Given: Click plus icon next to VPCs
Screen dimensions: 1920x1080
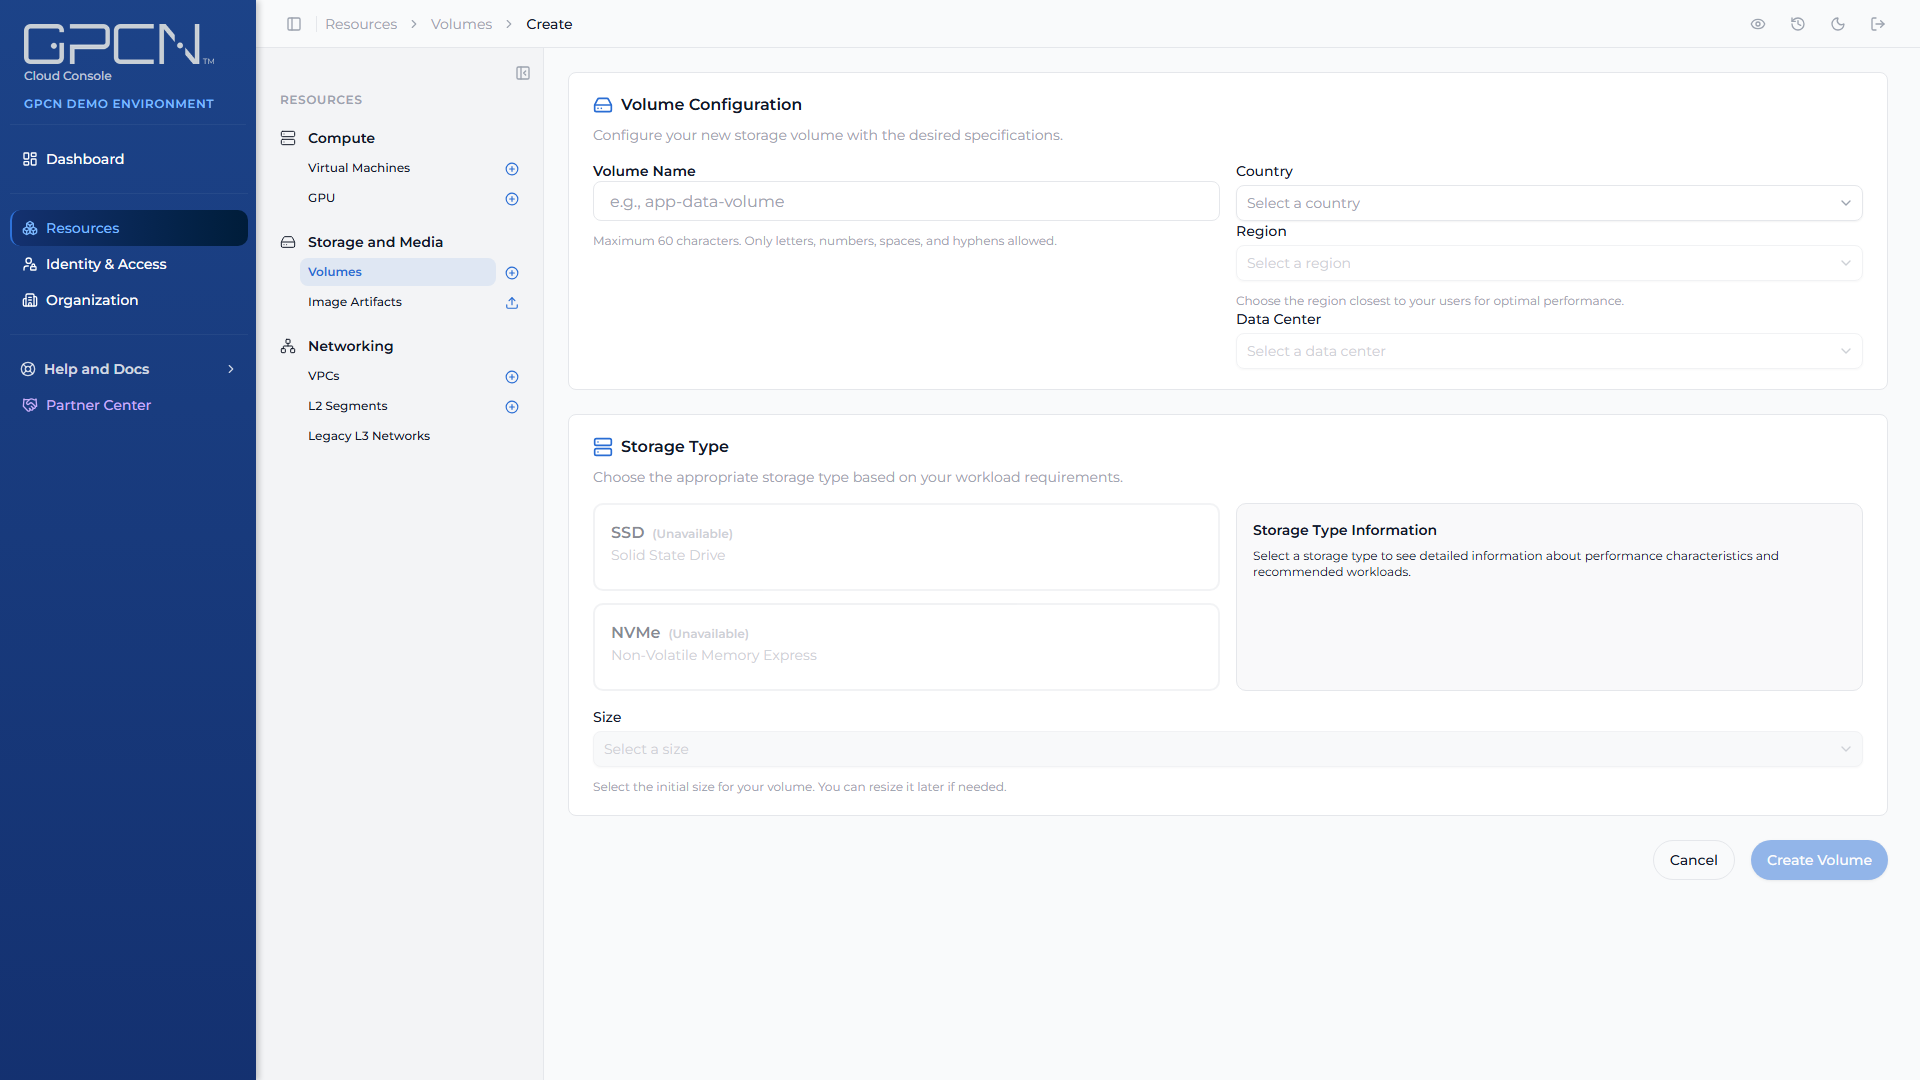Looking at the screenshot, I should pyautogui.click(x=512, y=377).
